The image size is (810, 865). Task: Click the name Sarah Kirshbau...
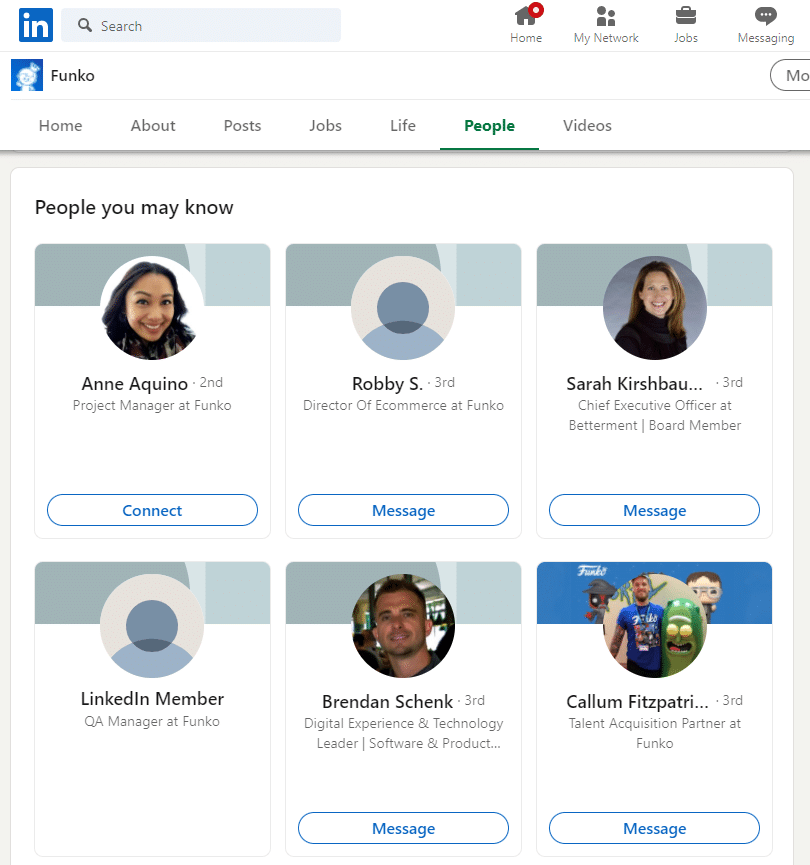click(x=635, y=383)
